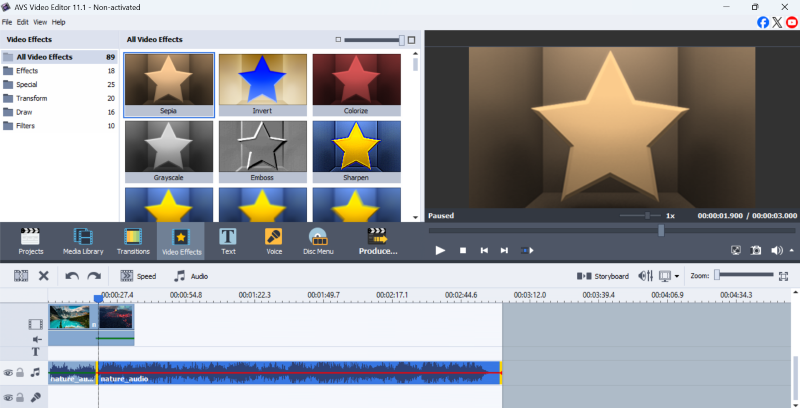Switch to Storyboard view
The height and width of the screenshot is (408, 800).
(603, 276)
